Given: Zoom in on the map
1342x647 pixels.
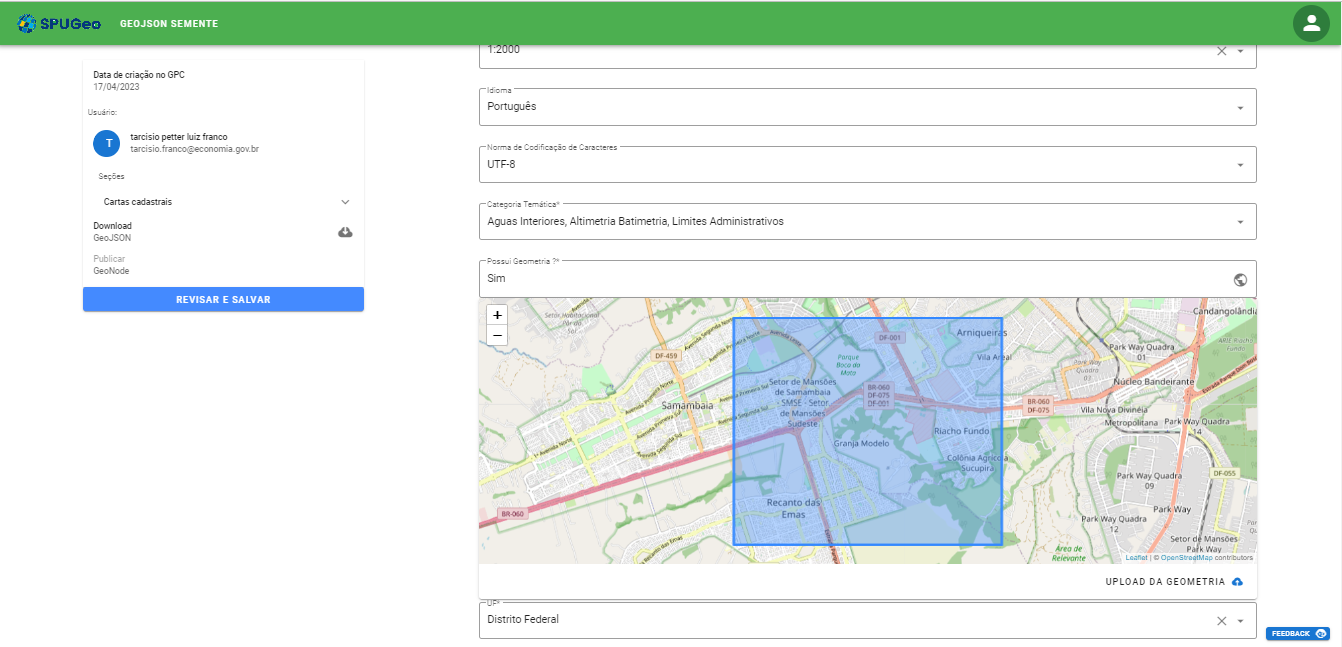Looking at the screenshot, I should pyautogui.click(x=497, y=314).
